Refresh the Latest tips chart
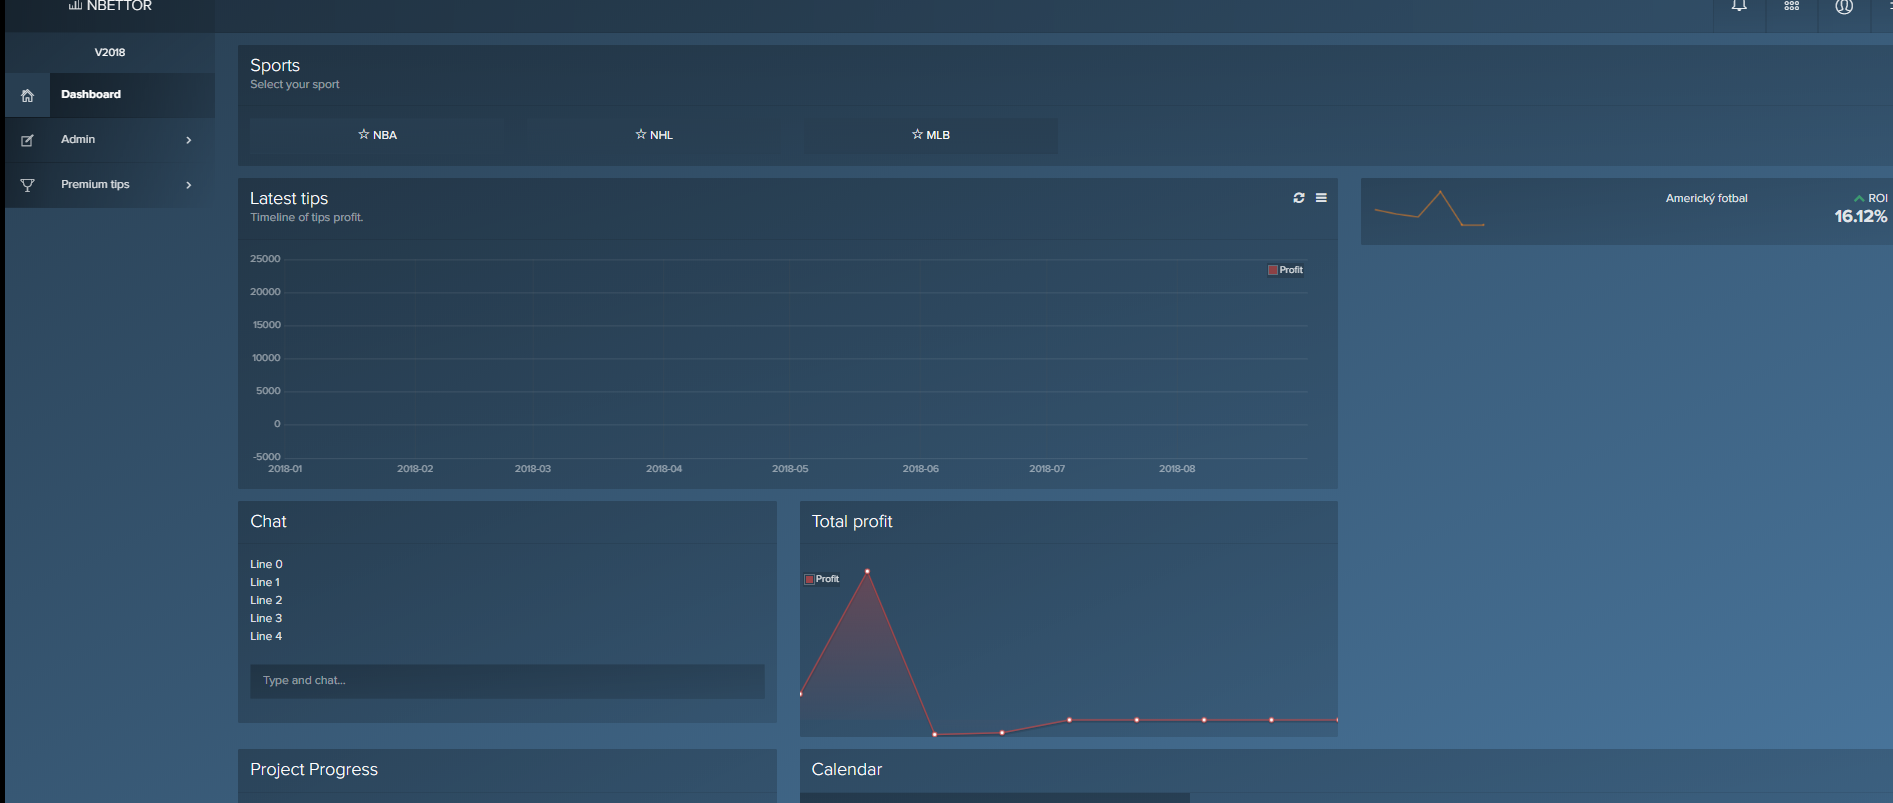The width and height of the screenshot is (1893, 803). coord(1298,198)
